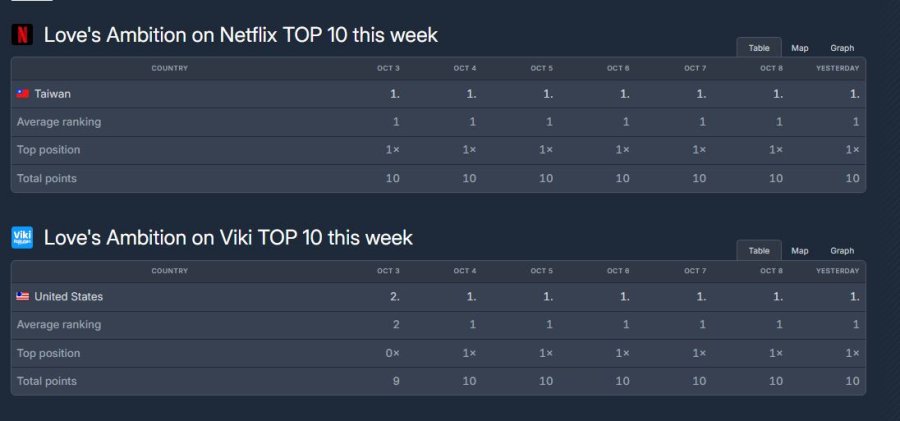Click the United States country link
The width and height of the screenshot is (900, 421).
click(x=68, y=297)
